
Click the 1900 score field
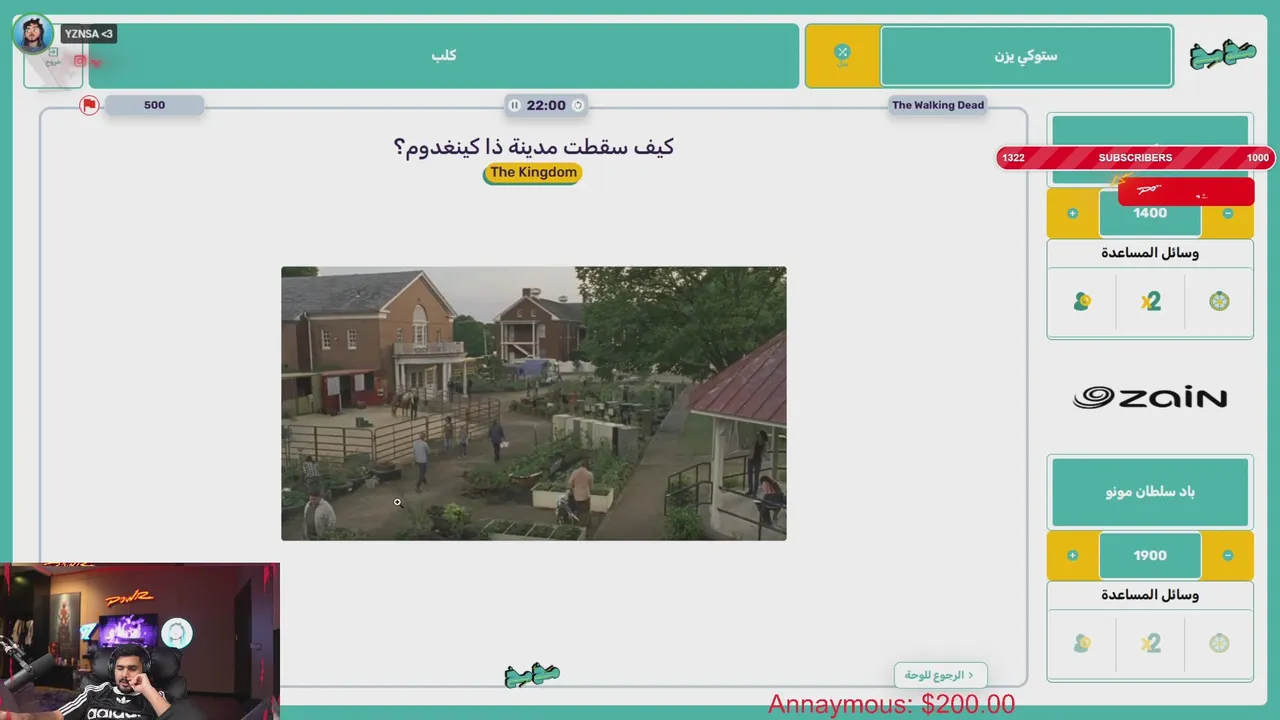(x=1150, y=555)
